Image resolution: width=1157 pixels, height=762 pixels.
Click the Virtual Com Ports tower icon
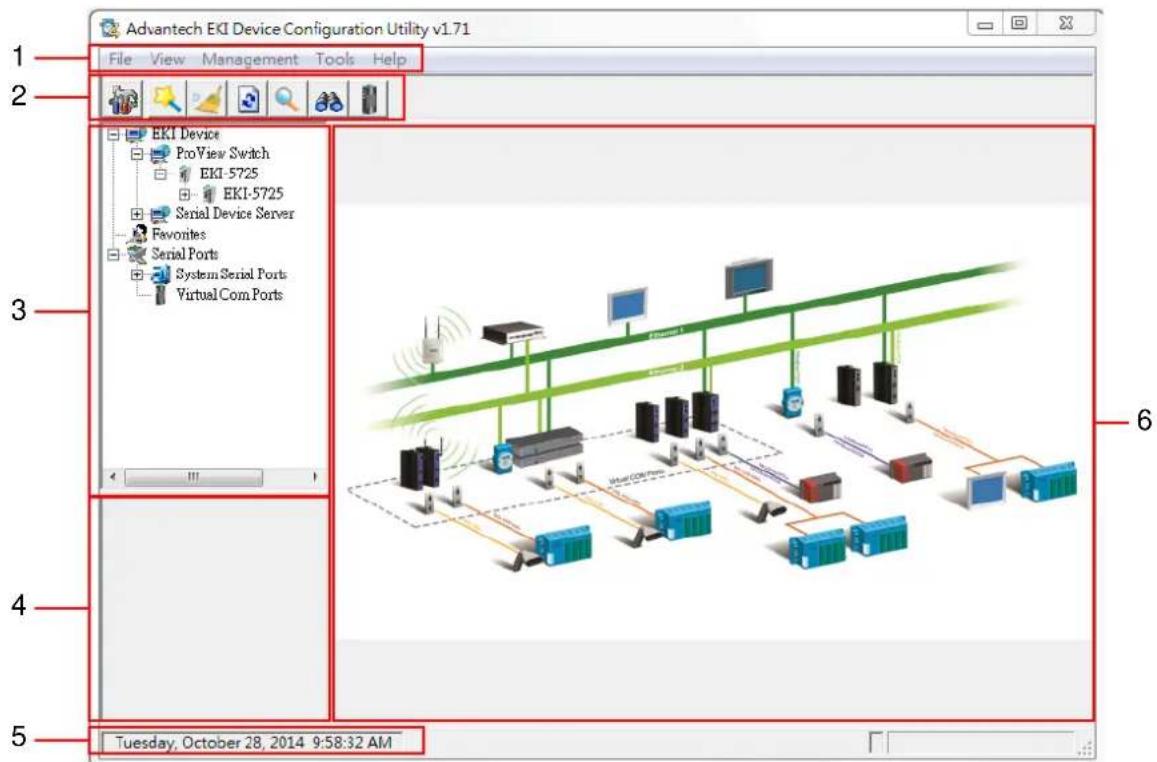(160, 295)
